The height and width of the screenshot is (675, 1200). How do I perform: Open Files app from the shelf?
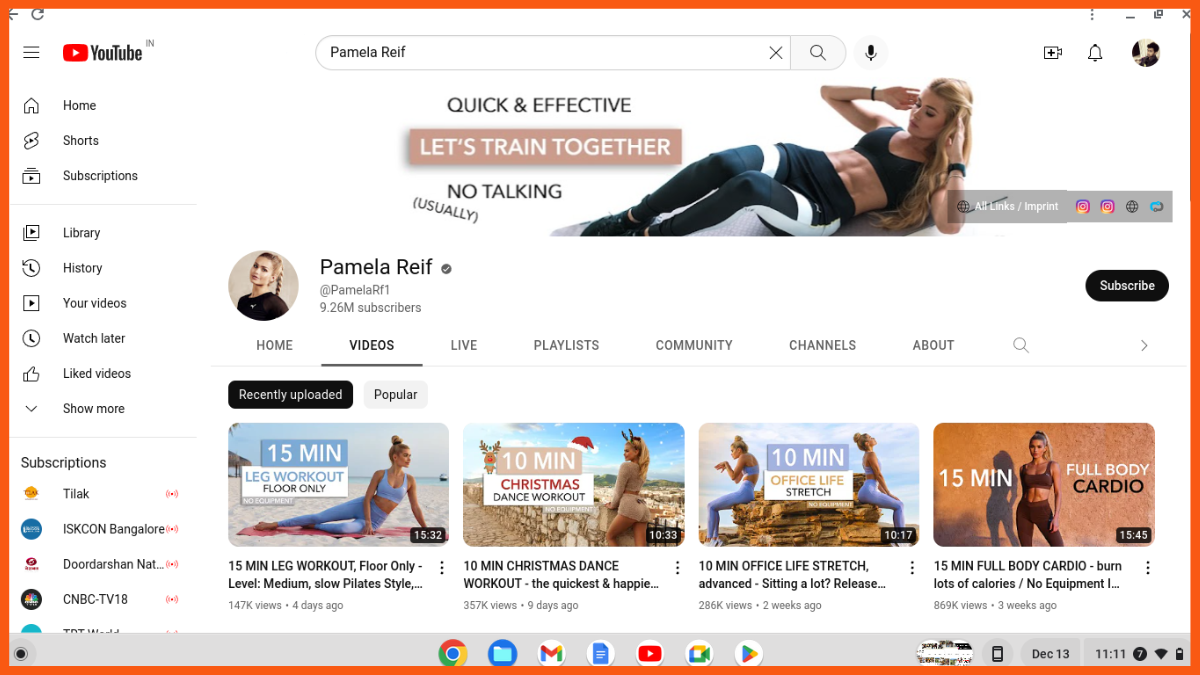click(x=502, y=654)
